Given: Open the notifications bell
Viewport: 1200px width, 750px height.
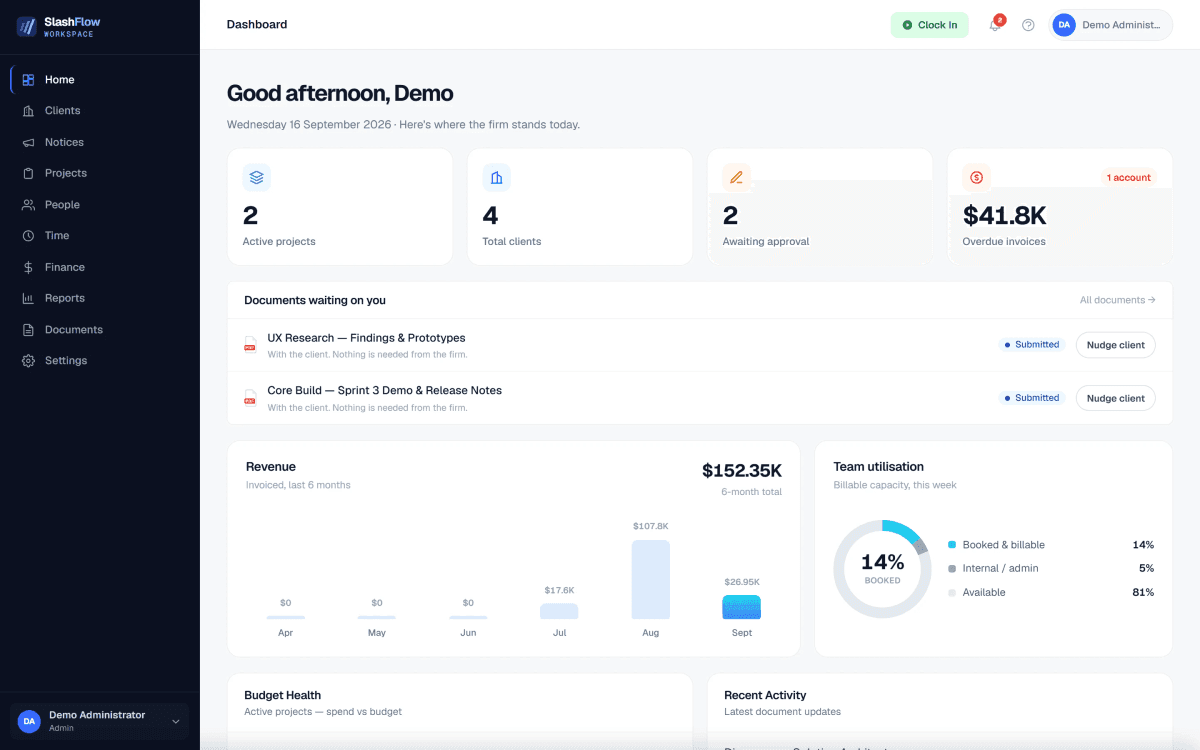Looking at the screenshot, I should 995,25.
